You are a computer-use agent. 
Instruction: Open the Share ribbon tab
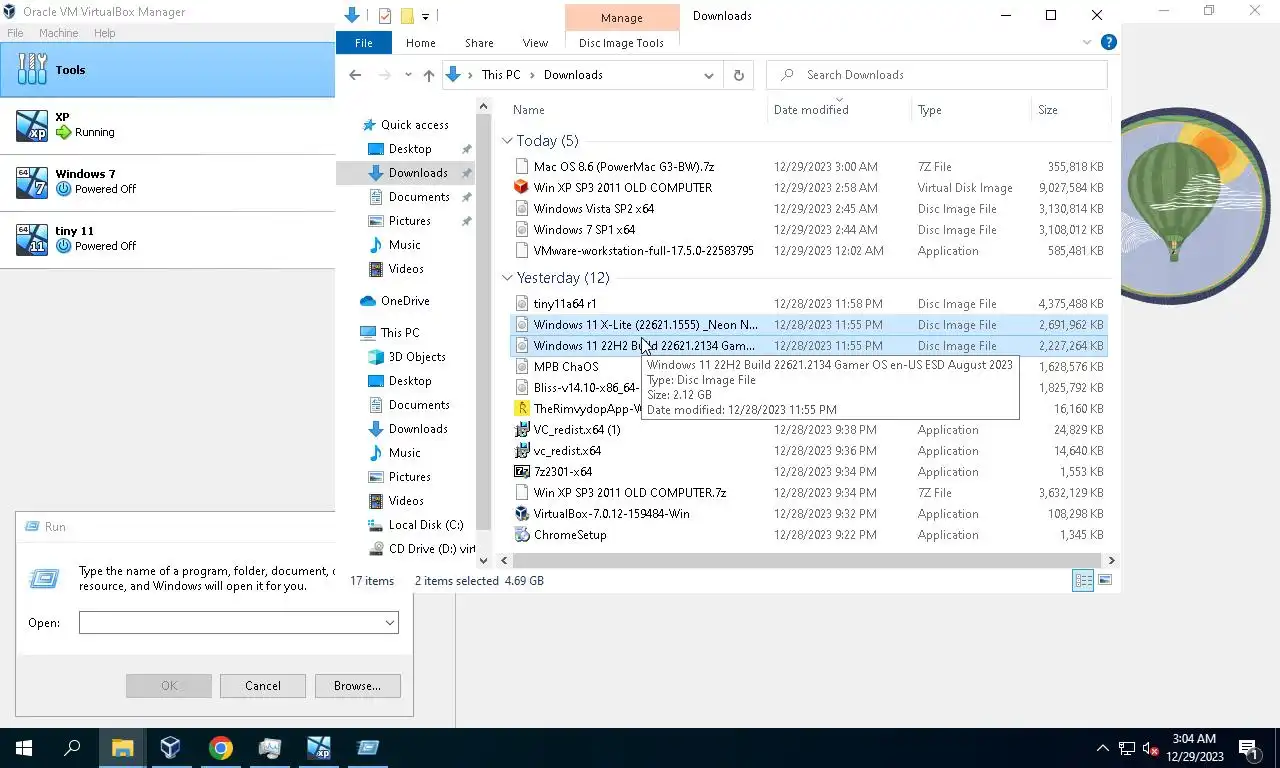coord(479,43)
